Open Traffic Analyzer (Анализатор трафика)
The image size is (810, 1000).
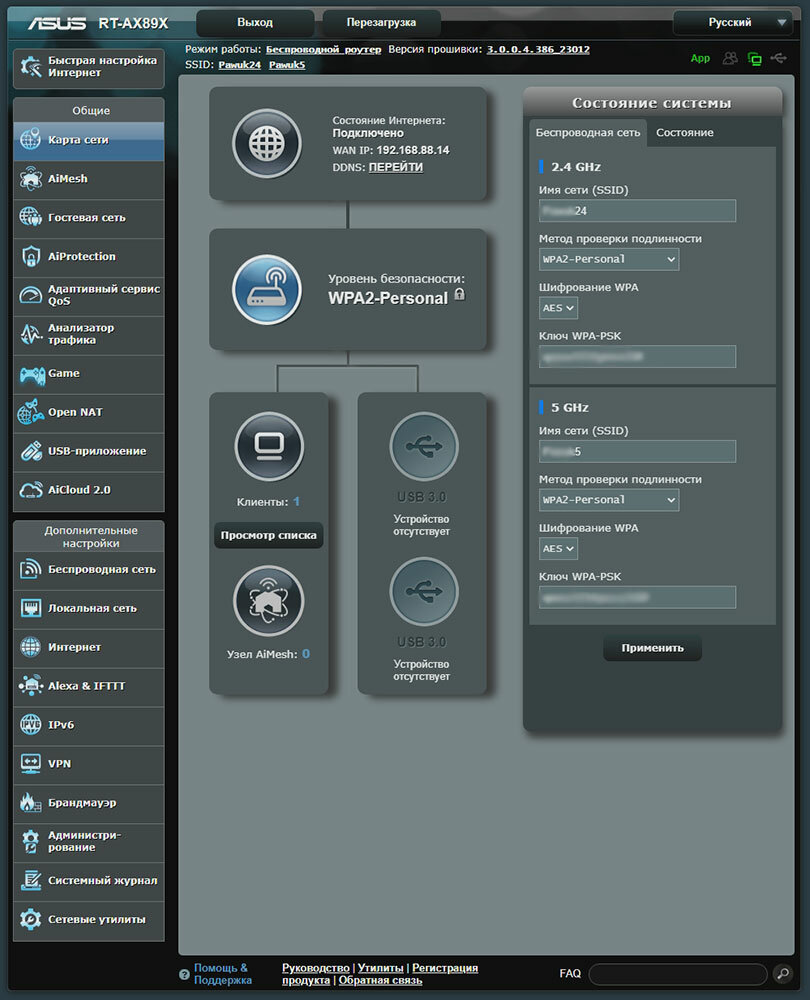click(89, 335)
